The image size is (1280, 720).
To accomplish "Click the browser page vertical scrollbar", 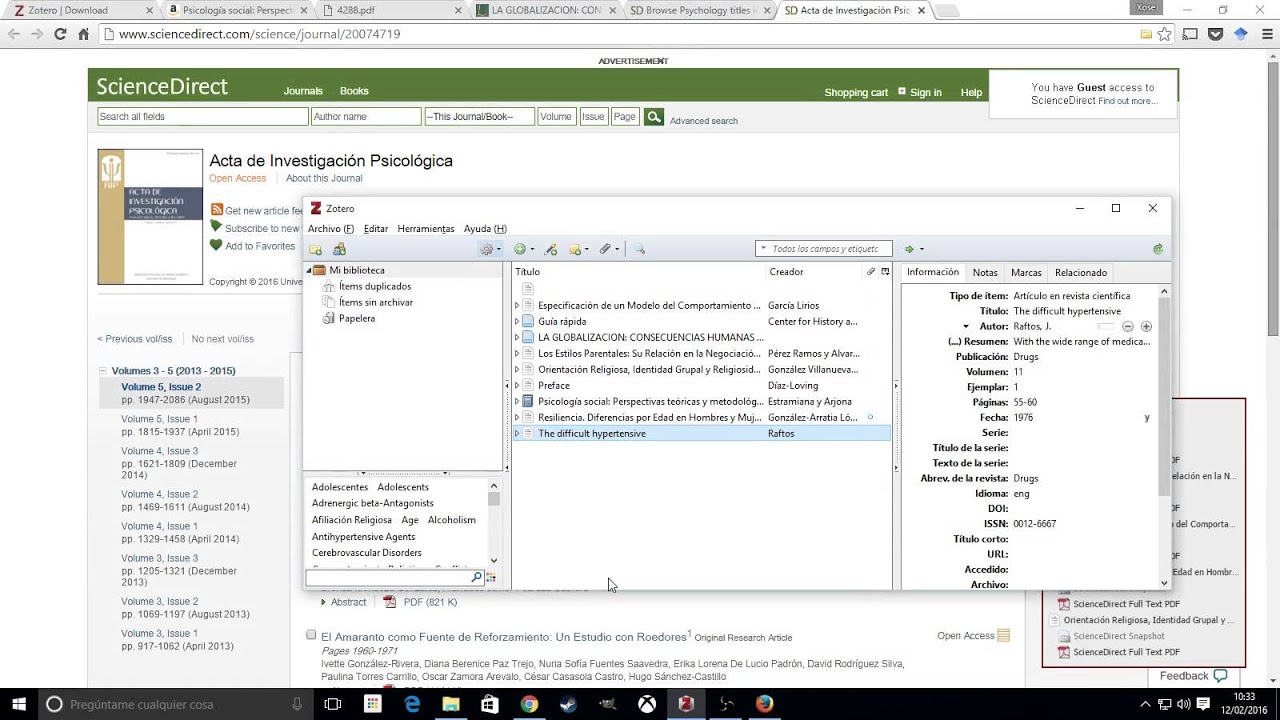I will 1272,370.
